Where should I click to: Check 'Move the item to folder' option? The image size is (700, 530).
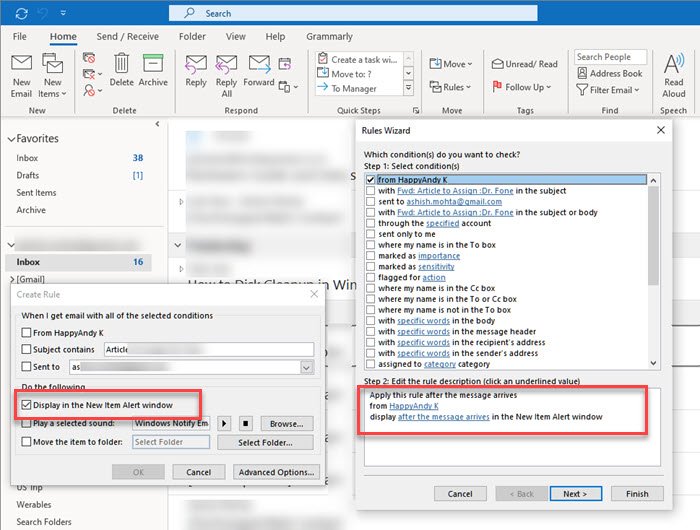point(26,442)
